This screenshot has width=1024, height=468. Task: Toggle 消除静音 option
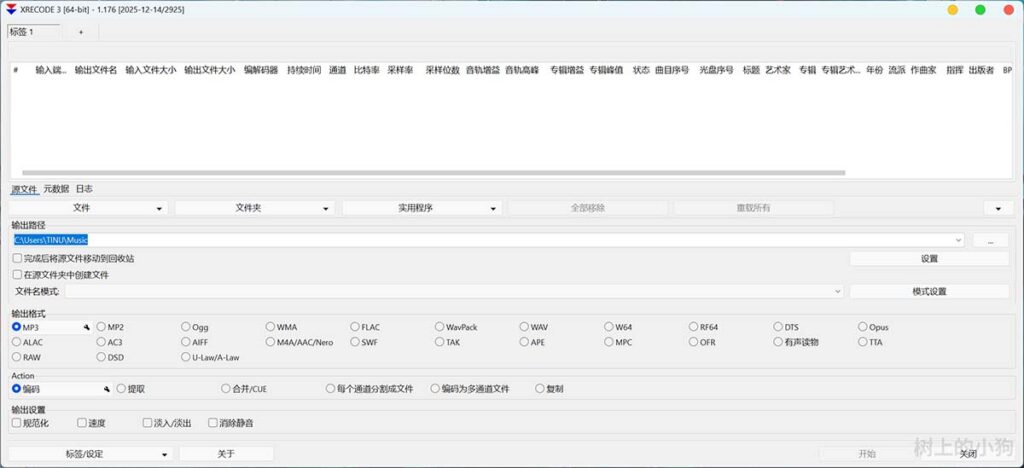[x=213, y=423]
